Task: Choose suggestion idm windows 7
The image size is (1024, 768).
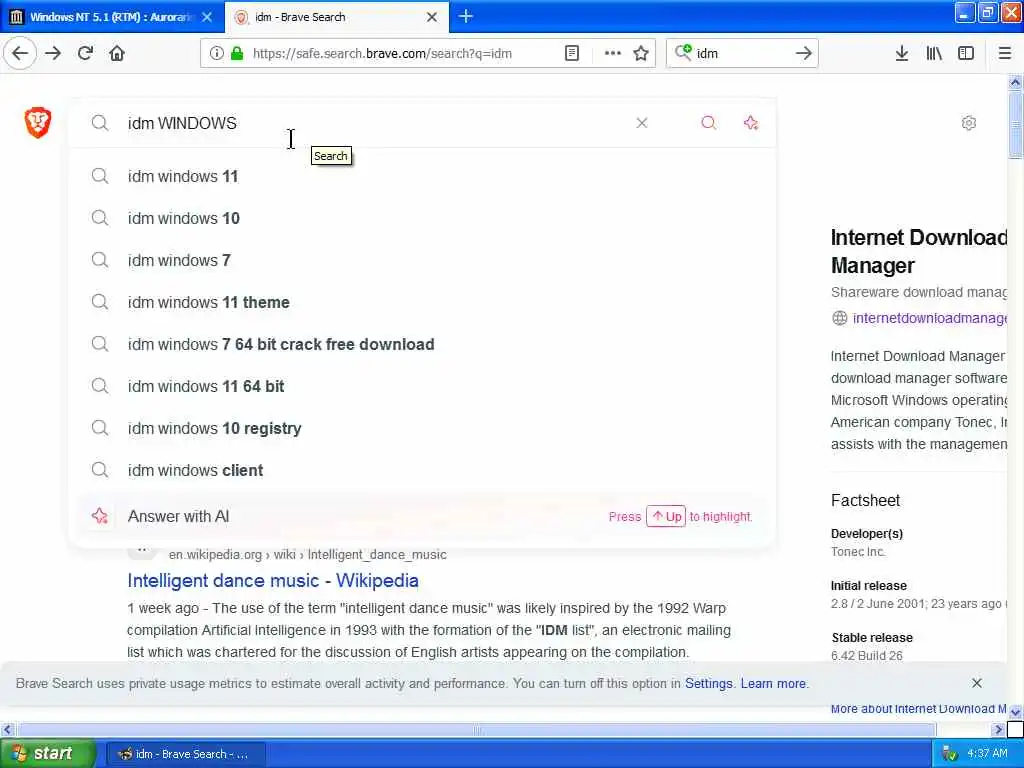Action: [x=422, y=260]
